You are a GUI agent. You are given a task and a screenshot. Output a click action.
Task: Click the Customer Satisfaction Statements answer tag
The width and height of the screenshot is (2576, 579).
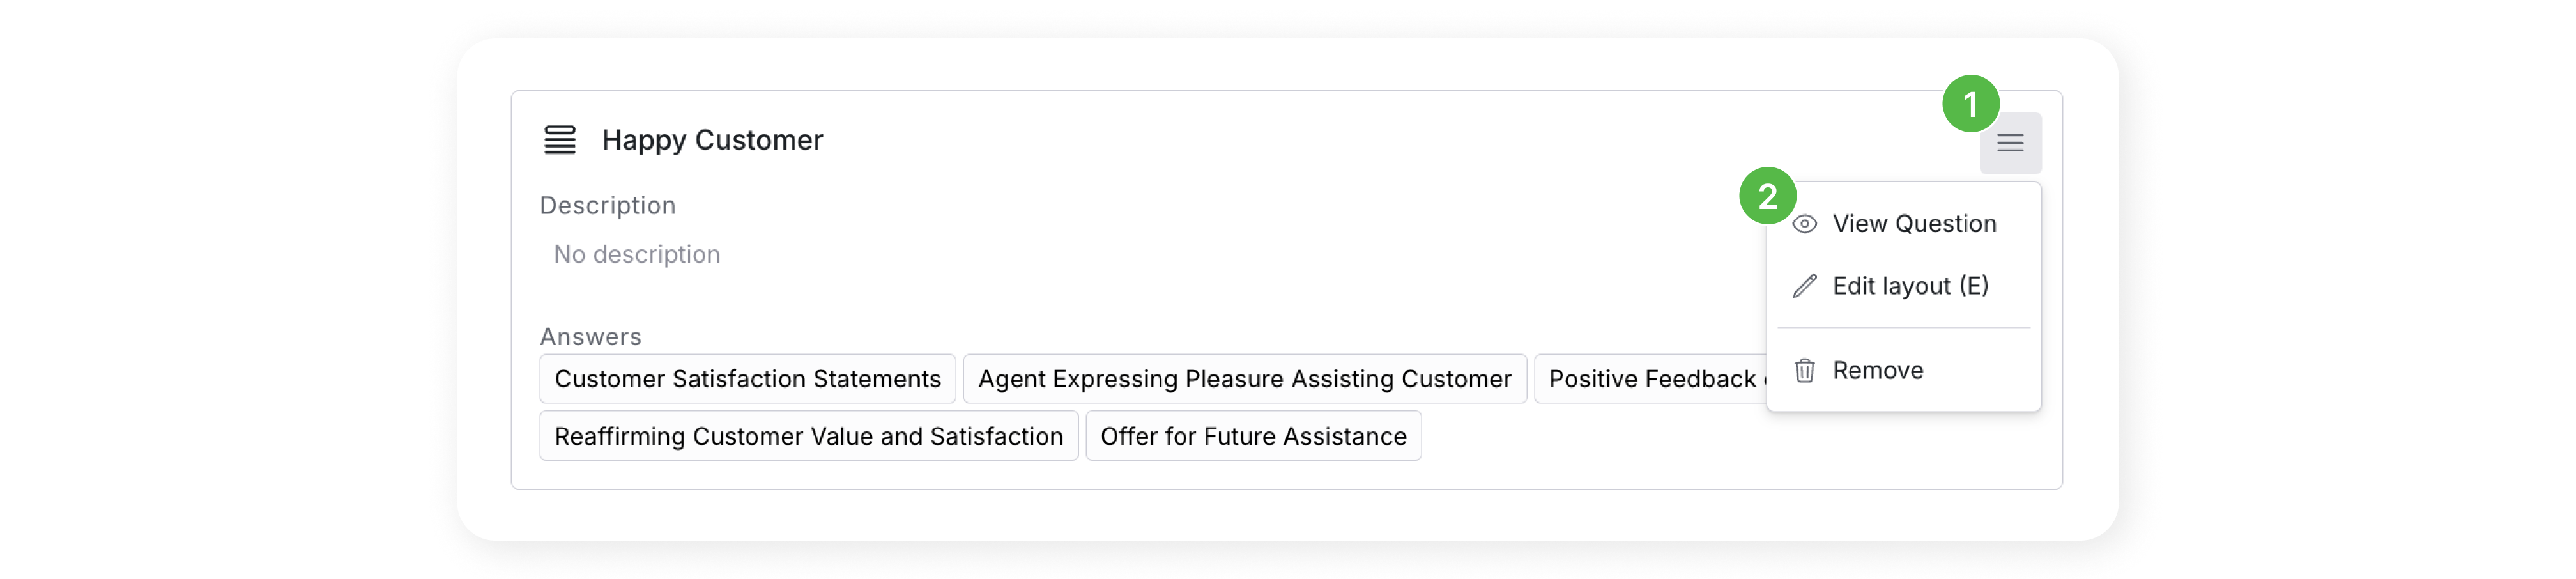coord(747,379)
